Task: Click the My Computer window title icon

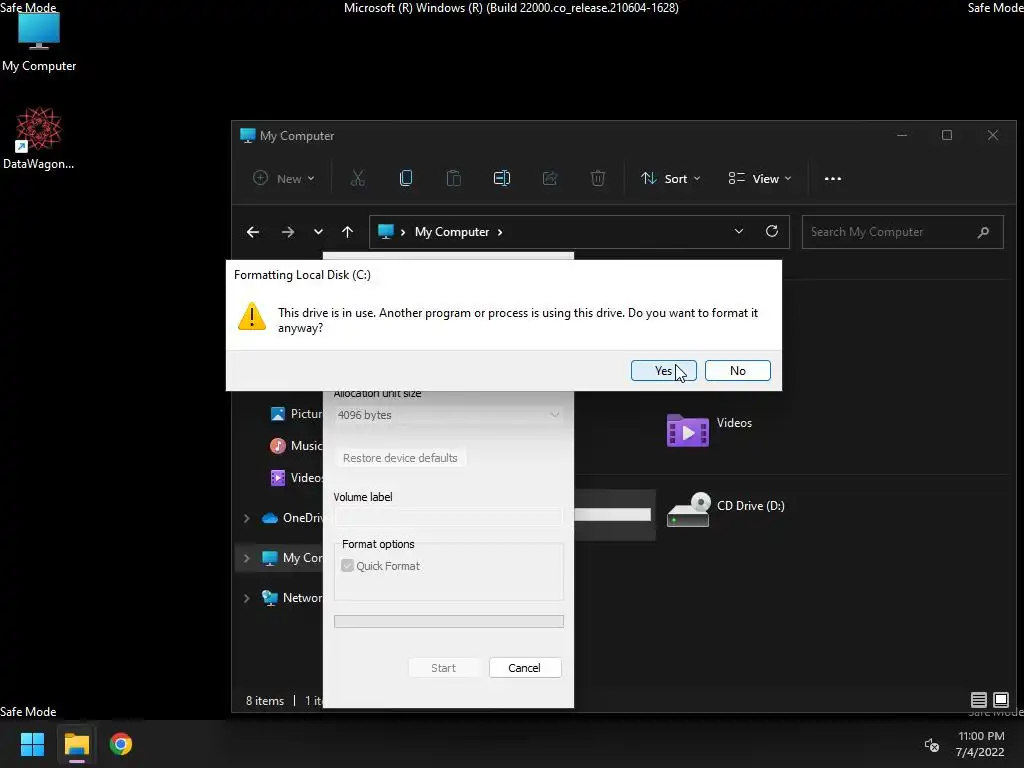Action: pyautogui.click(x=248, y=135)
